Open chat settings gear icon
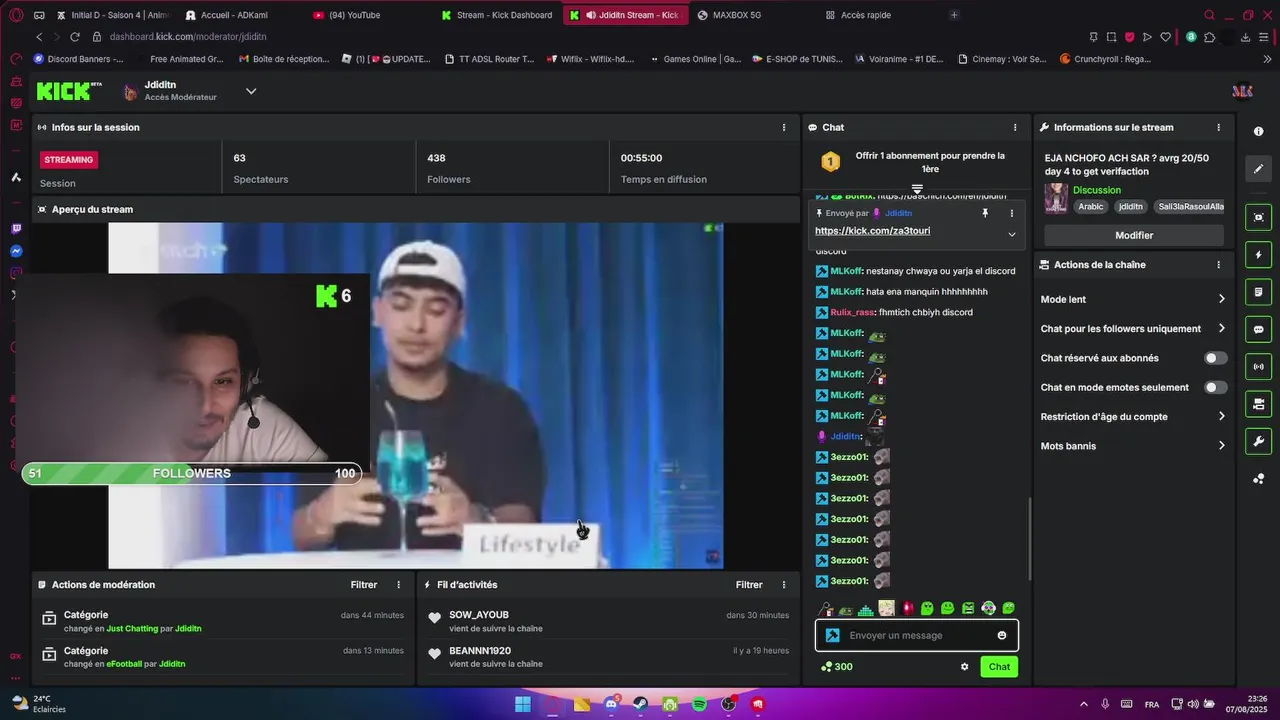The image size is (1280, 720). [x=964, y=667]
